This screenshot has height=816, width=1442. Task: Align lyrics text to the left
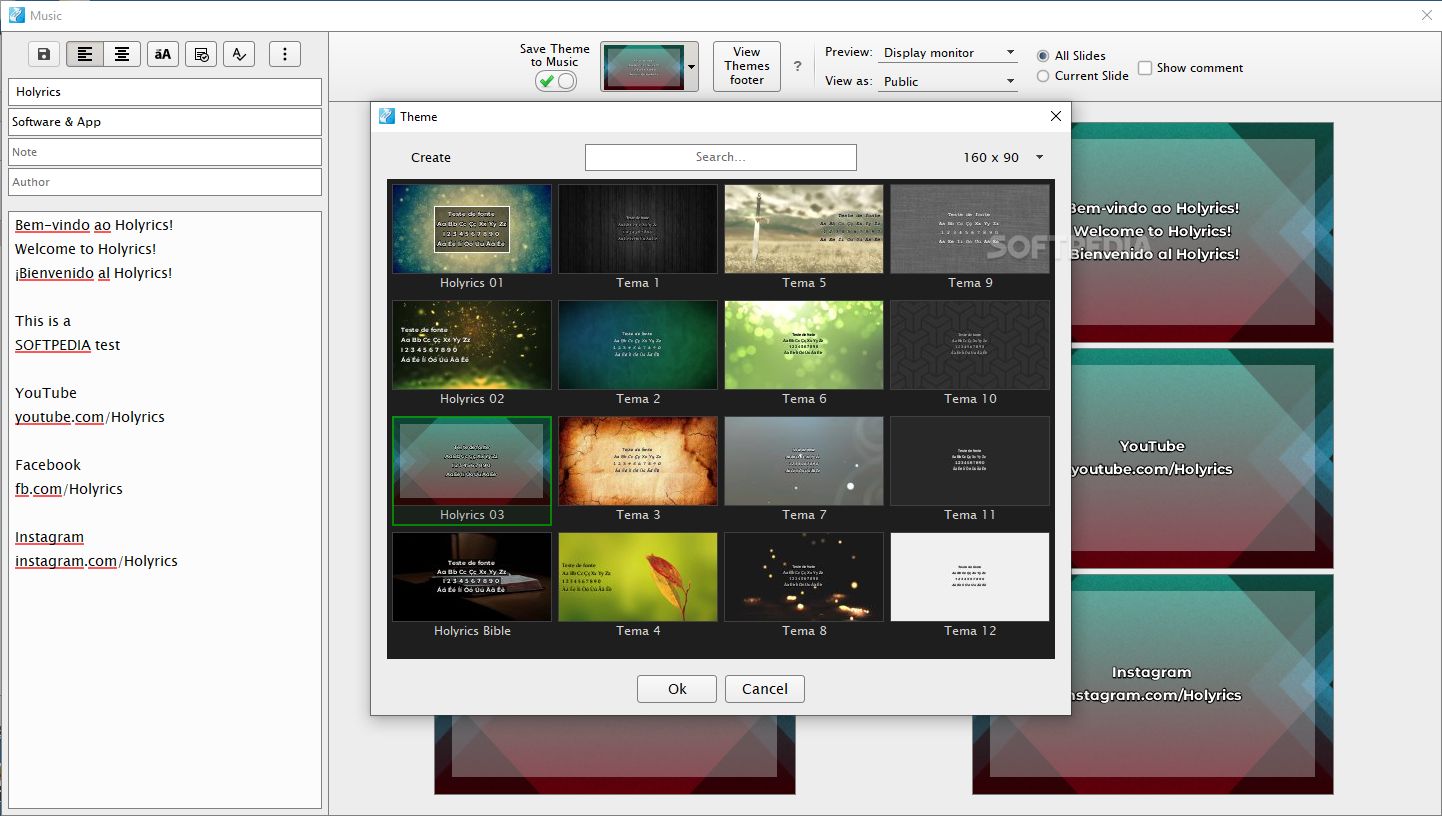(85, 54)
